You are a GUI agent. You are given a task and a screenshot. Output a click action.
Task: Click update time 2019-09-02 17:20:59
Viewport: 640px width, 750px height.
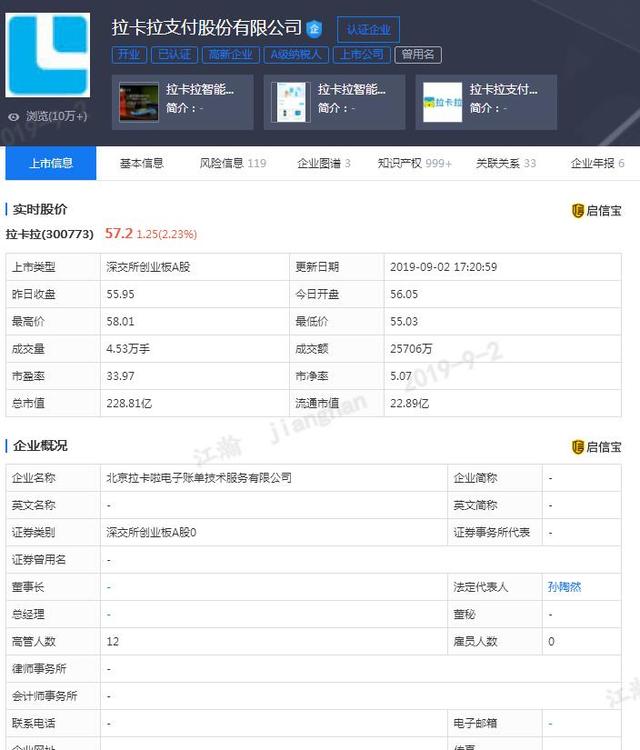click(x=443, y=267)
